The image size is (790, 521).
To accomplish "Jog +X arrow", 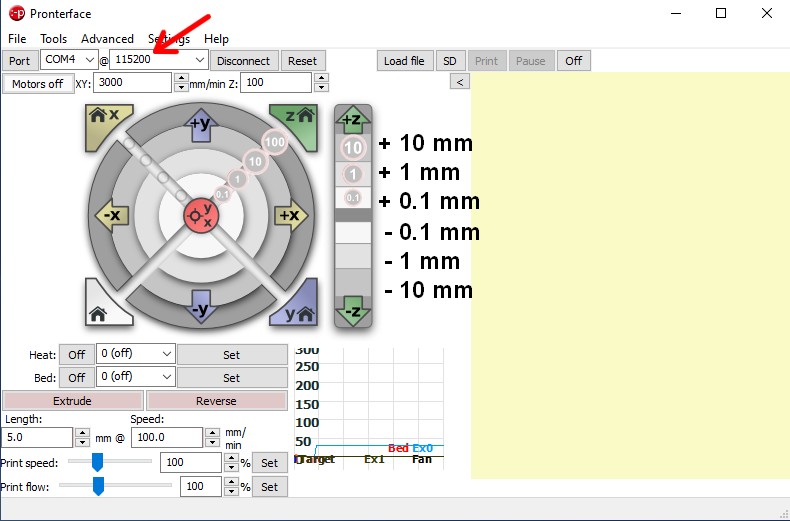I will (291, 215).
